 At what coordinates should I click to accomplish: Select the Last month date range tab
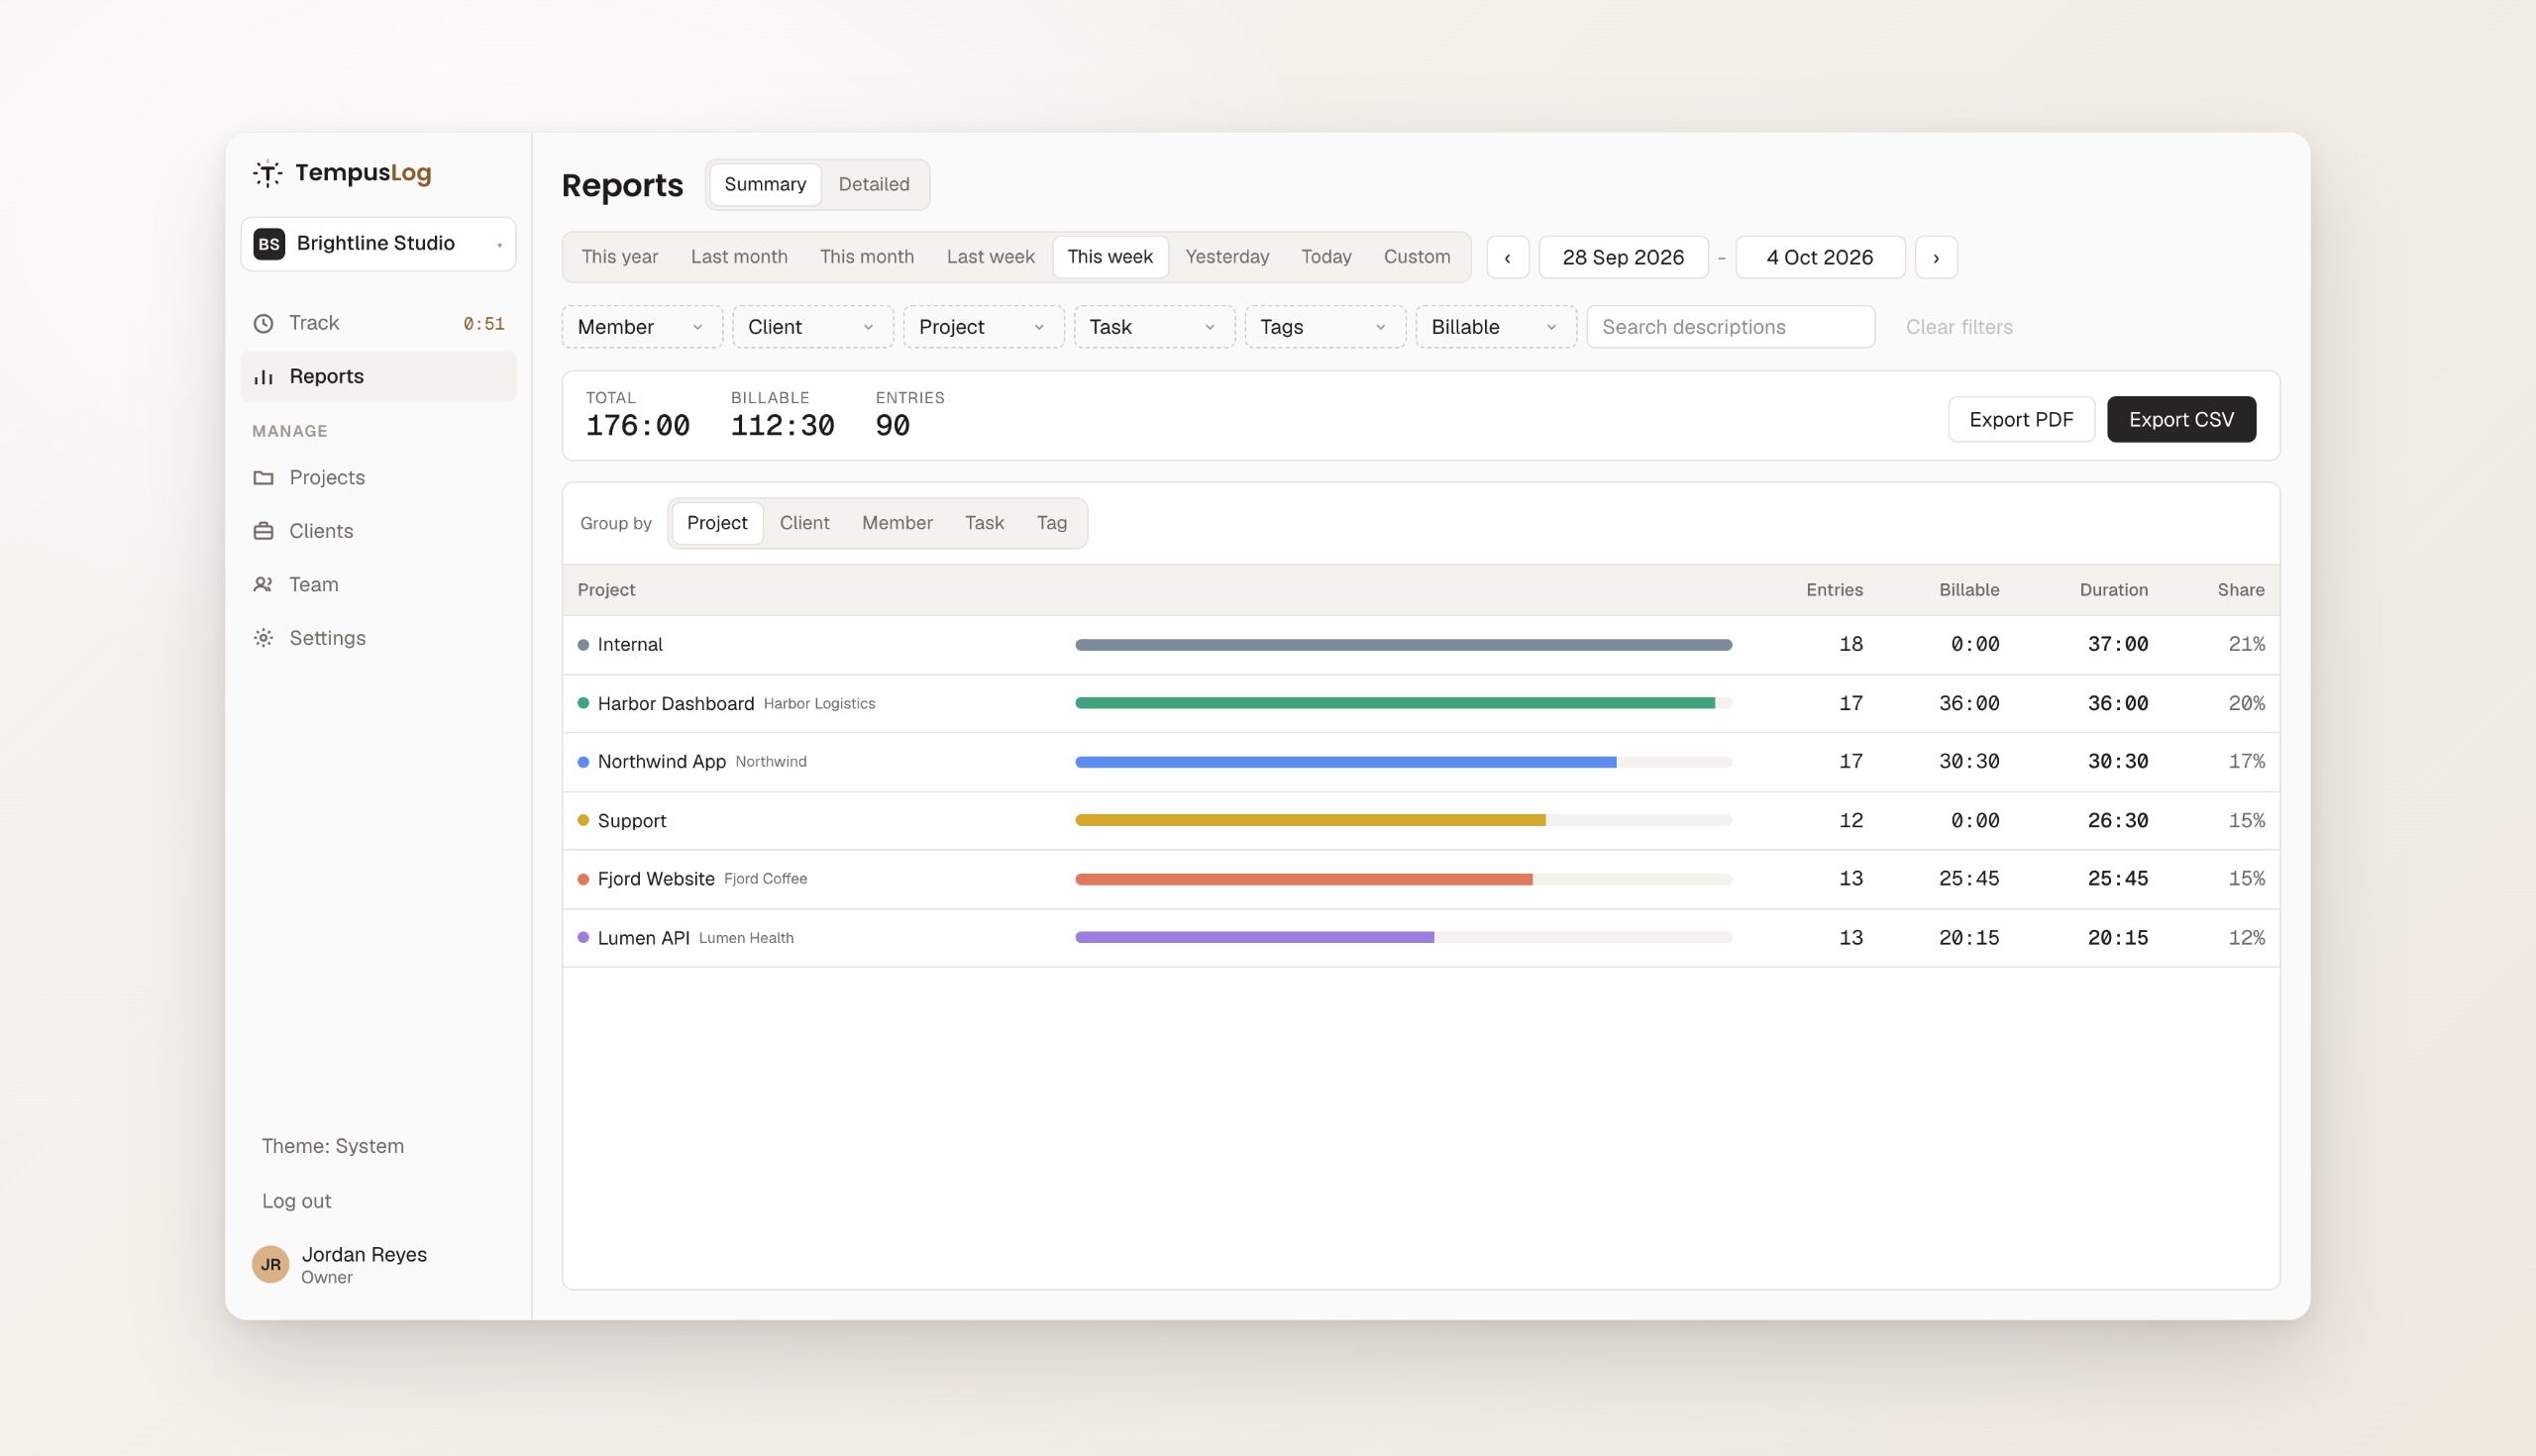pos(739,257)
